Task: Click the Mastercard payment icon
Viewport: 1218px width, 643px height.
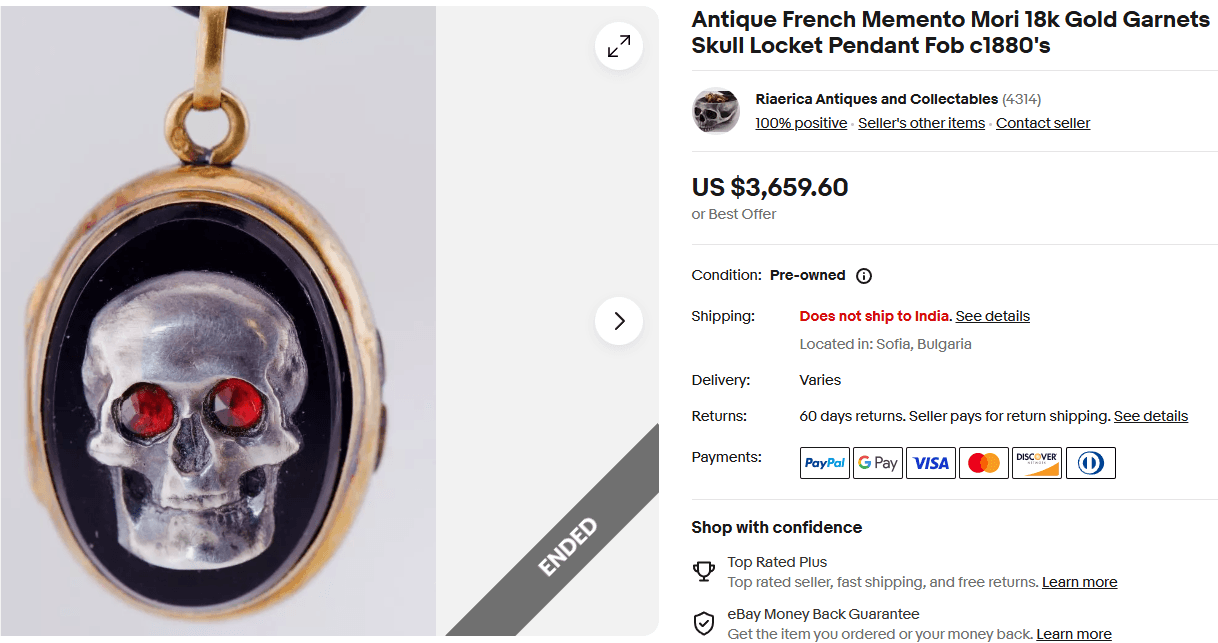Action: 983,462
